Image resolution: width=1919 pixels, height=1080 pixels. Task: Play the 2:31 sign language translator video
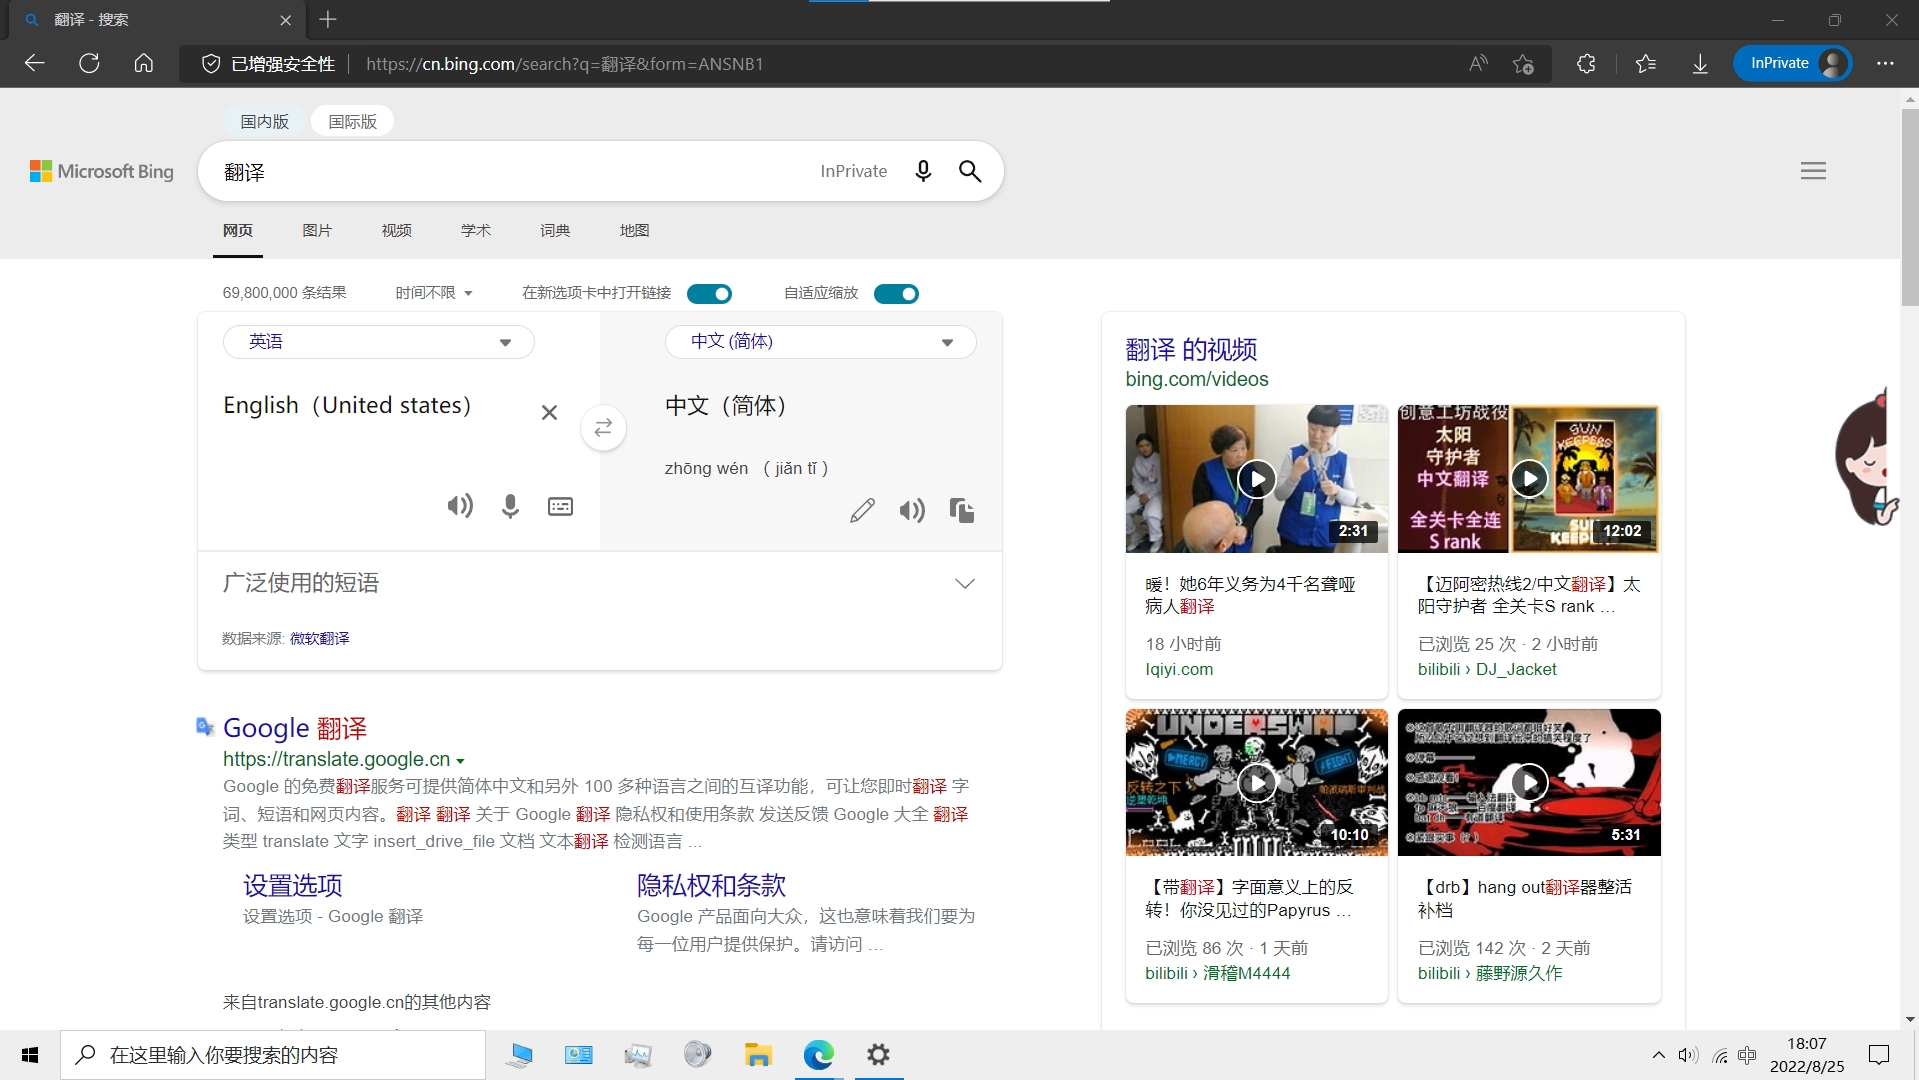(1257, 479)
